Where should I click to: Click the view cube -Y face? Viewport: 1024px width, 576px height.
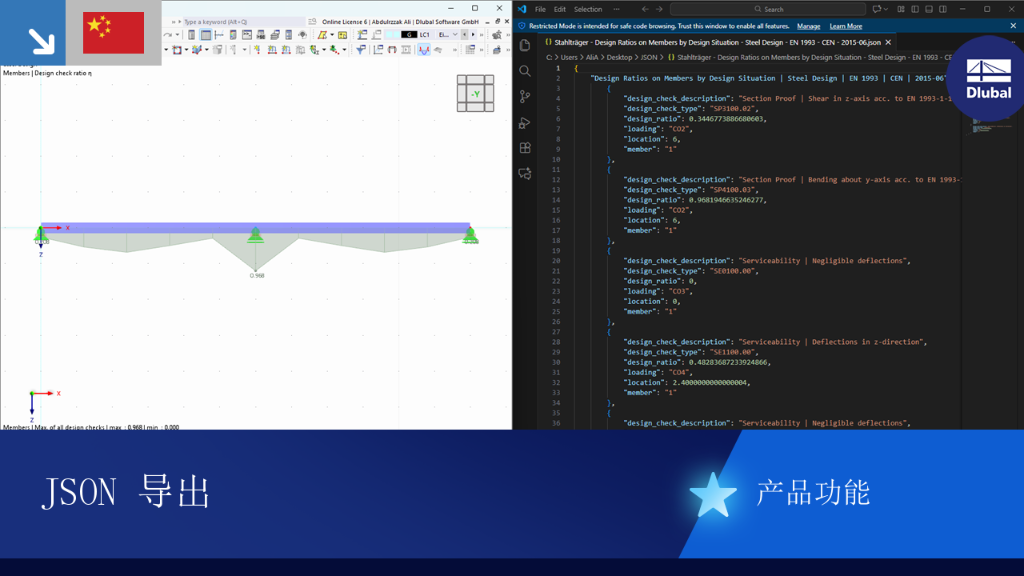pyautogui.click(x=475, y=94)
